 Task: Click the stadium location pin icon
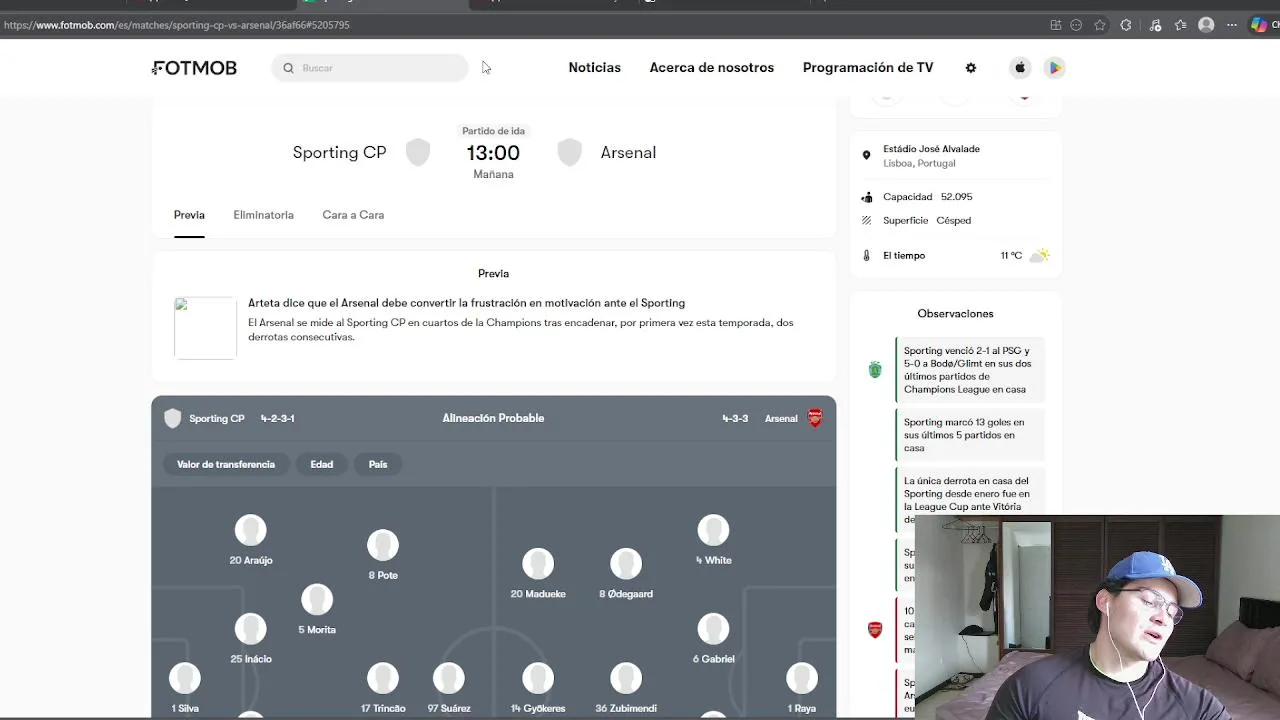click(x=867, y=155)
